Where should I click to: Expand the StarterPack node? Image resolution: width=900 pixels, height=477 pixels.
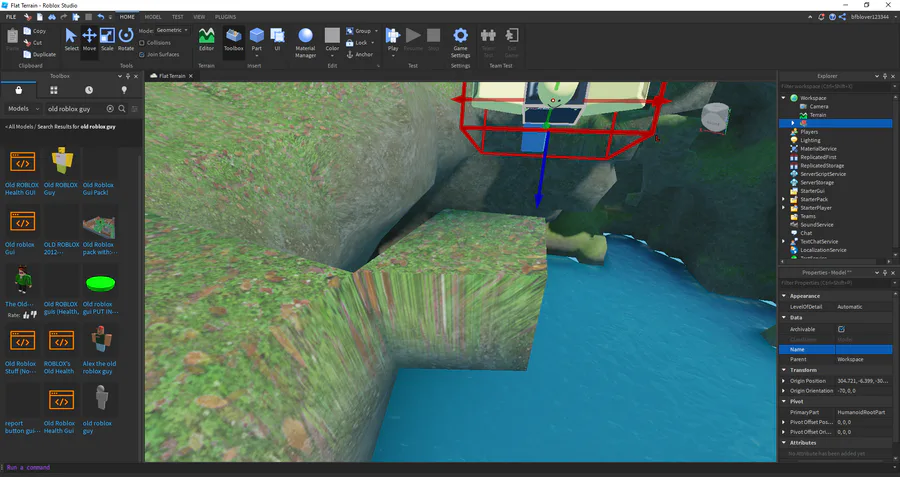click(x=783, y=199)
